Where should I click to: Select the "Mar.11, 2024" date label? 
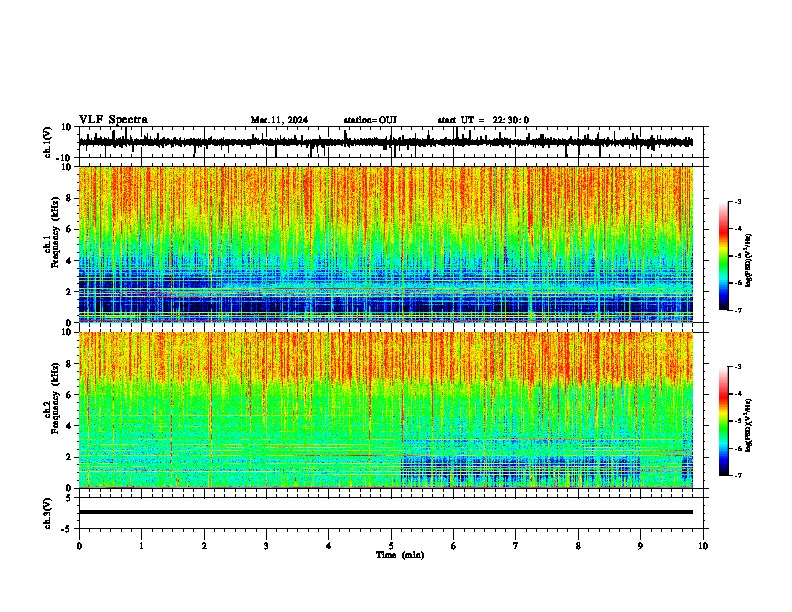pos(279,120)
